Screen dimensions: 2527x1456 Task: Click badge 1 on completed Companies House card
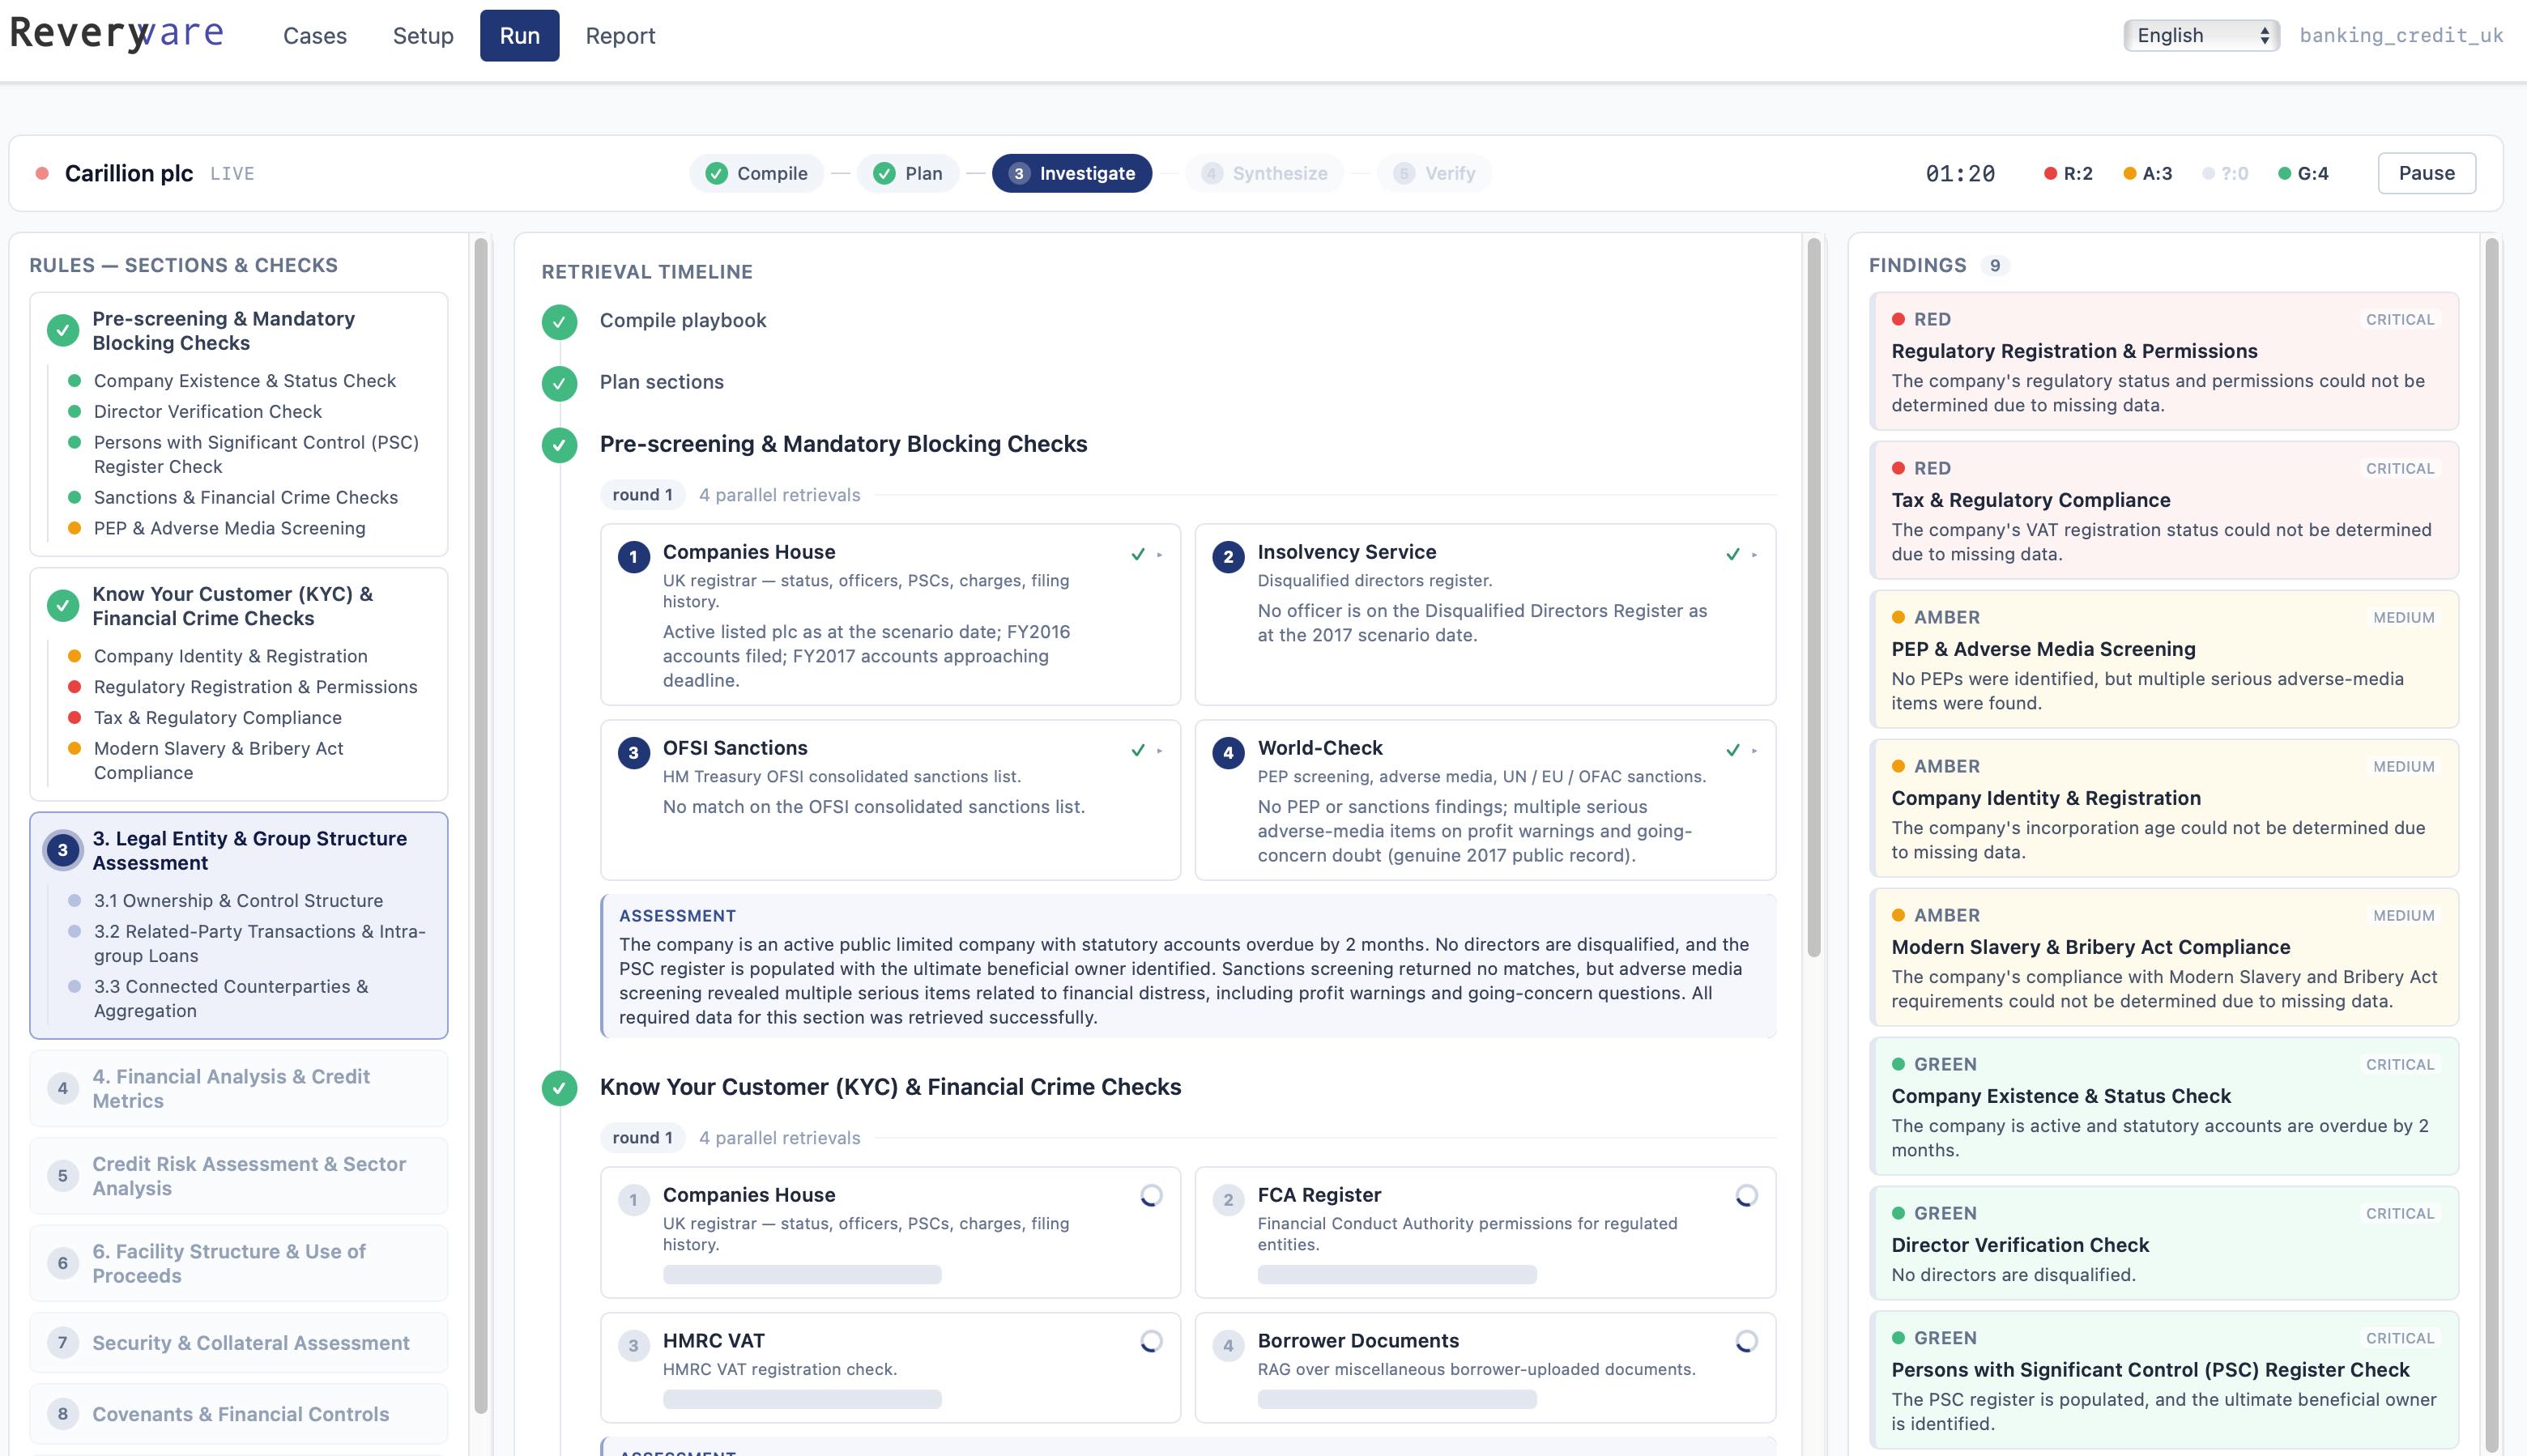(633, 557)
